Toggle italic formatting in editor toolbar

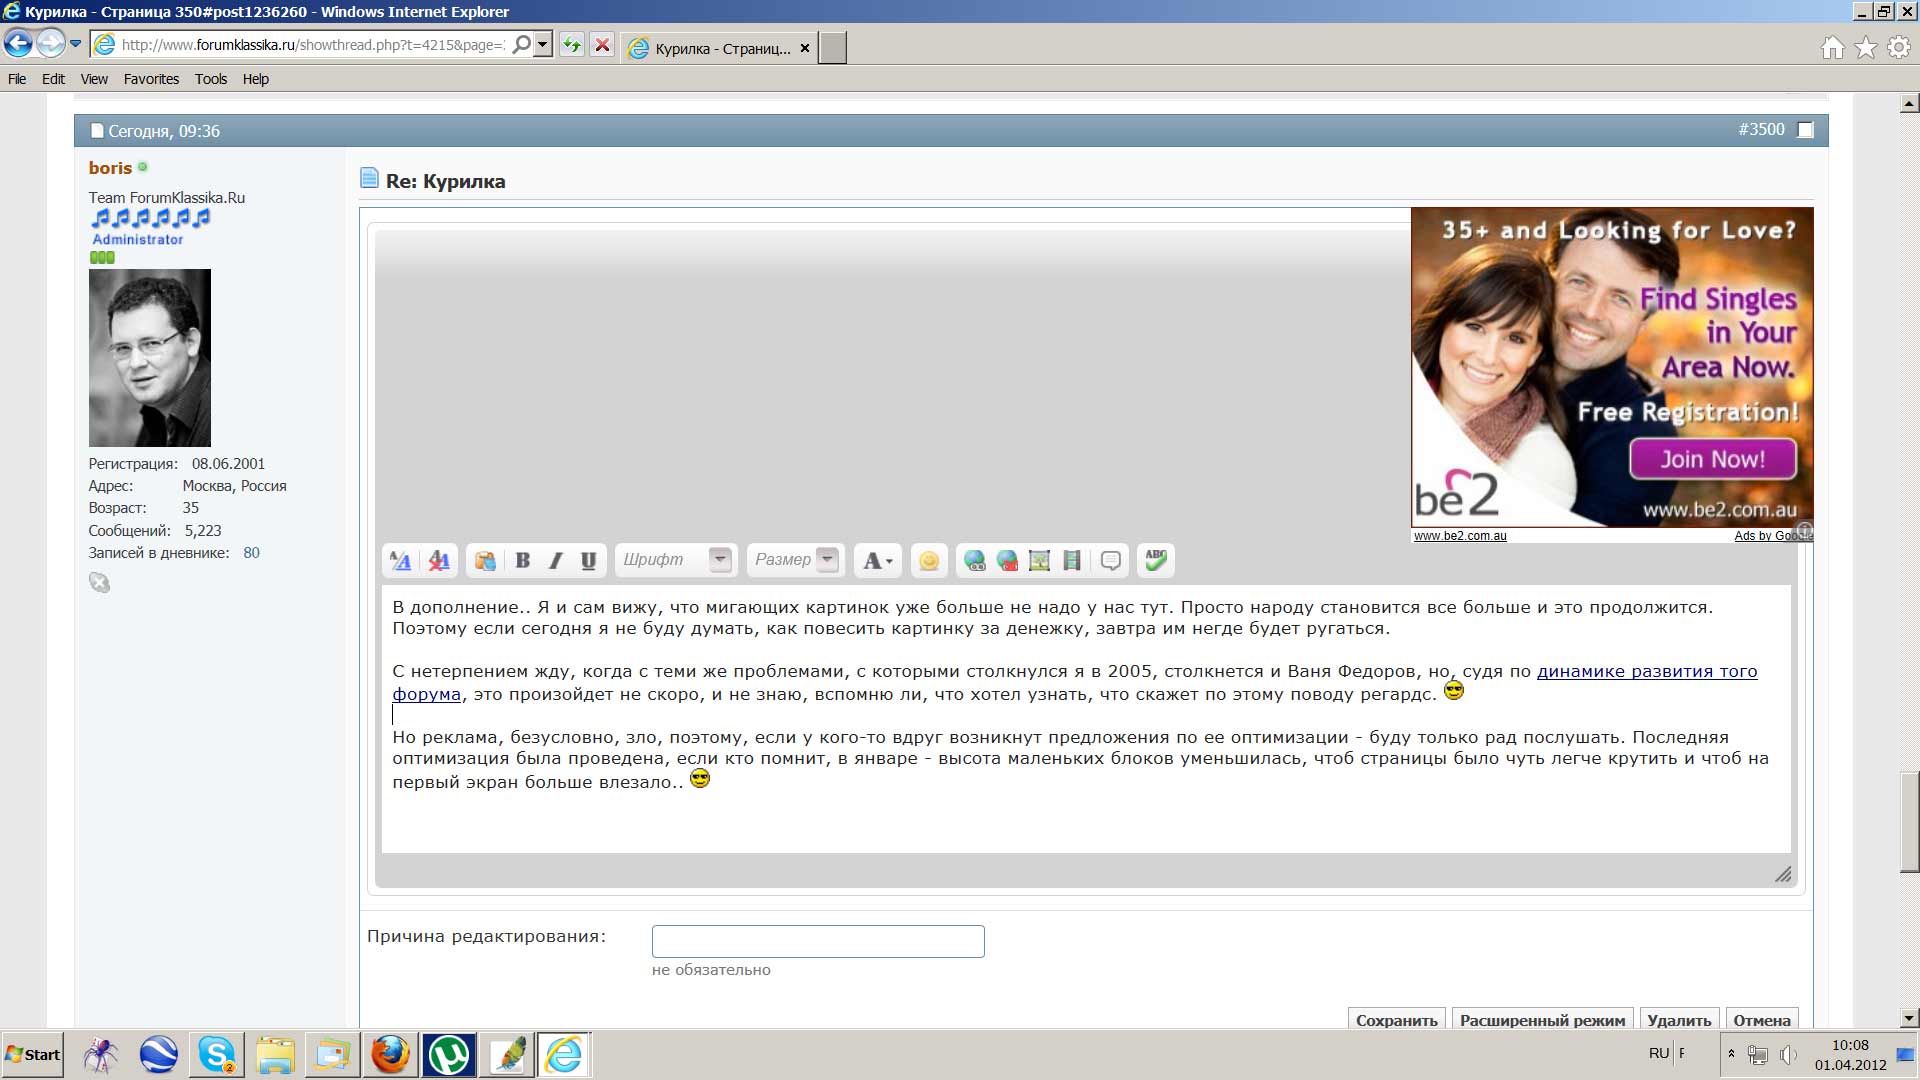tap(555, 561)
